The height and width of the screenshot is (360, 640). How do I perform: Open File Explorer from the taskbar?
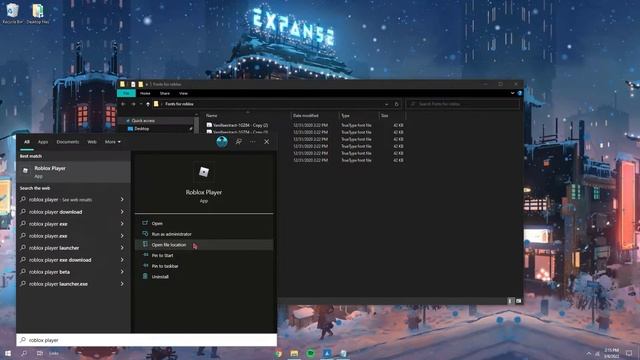(x=294, y=353)
